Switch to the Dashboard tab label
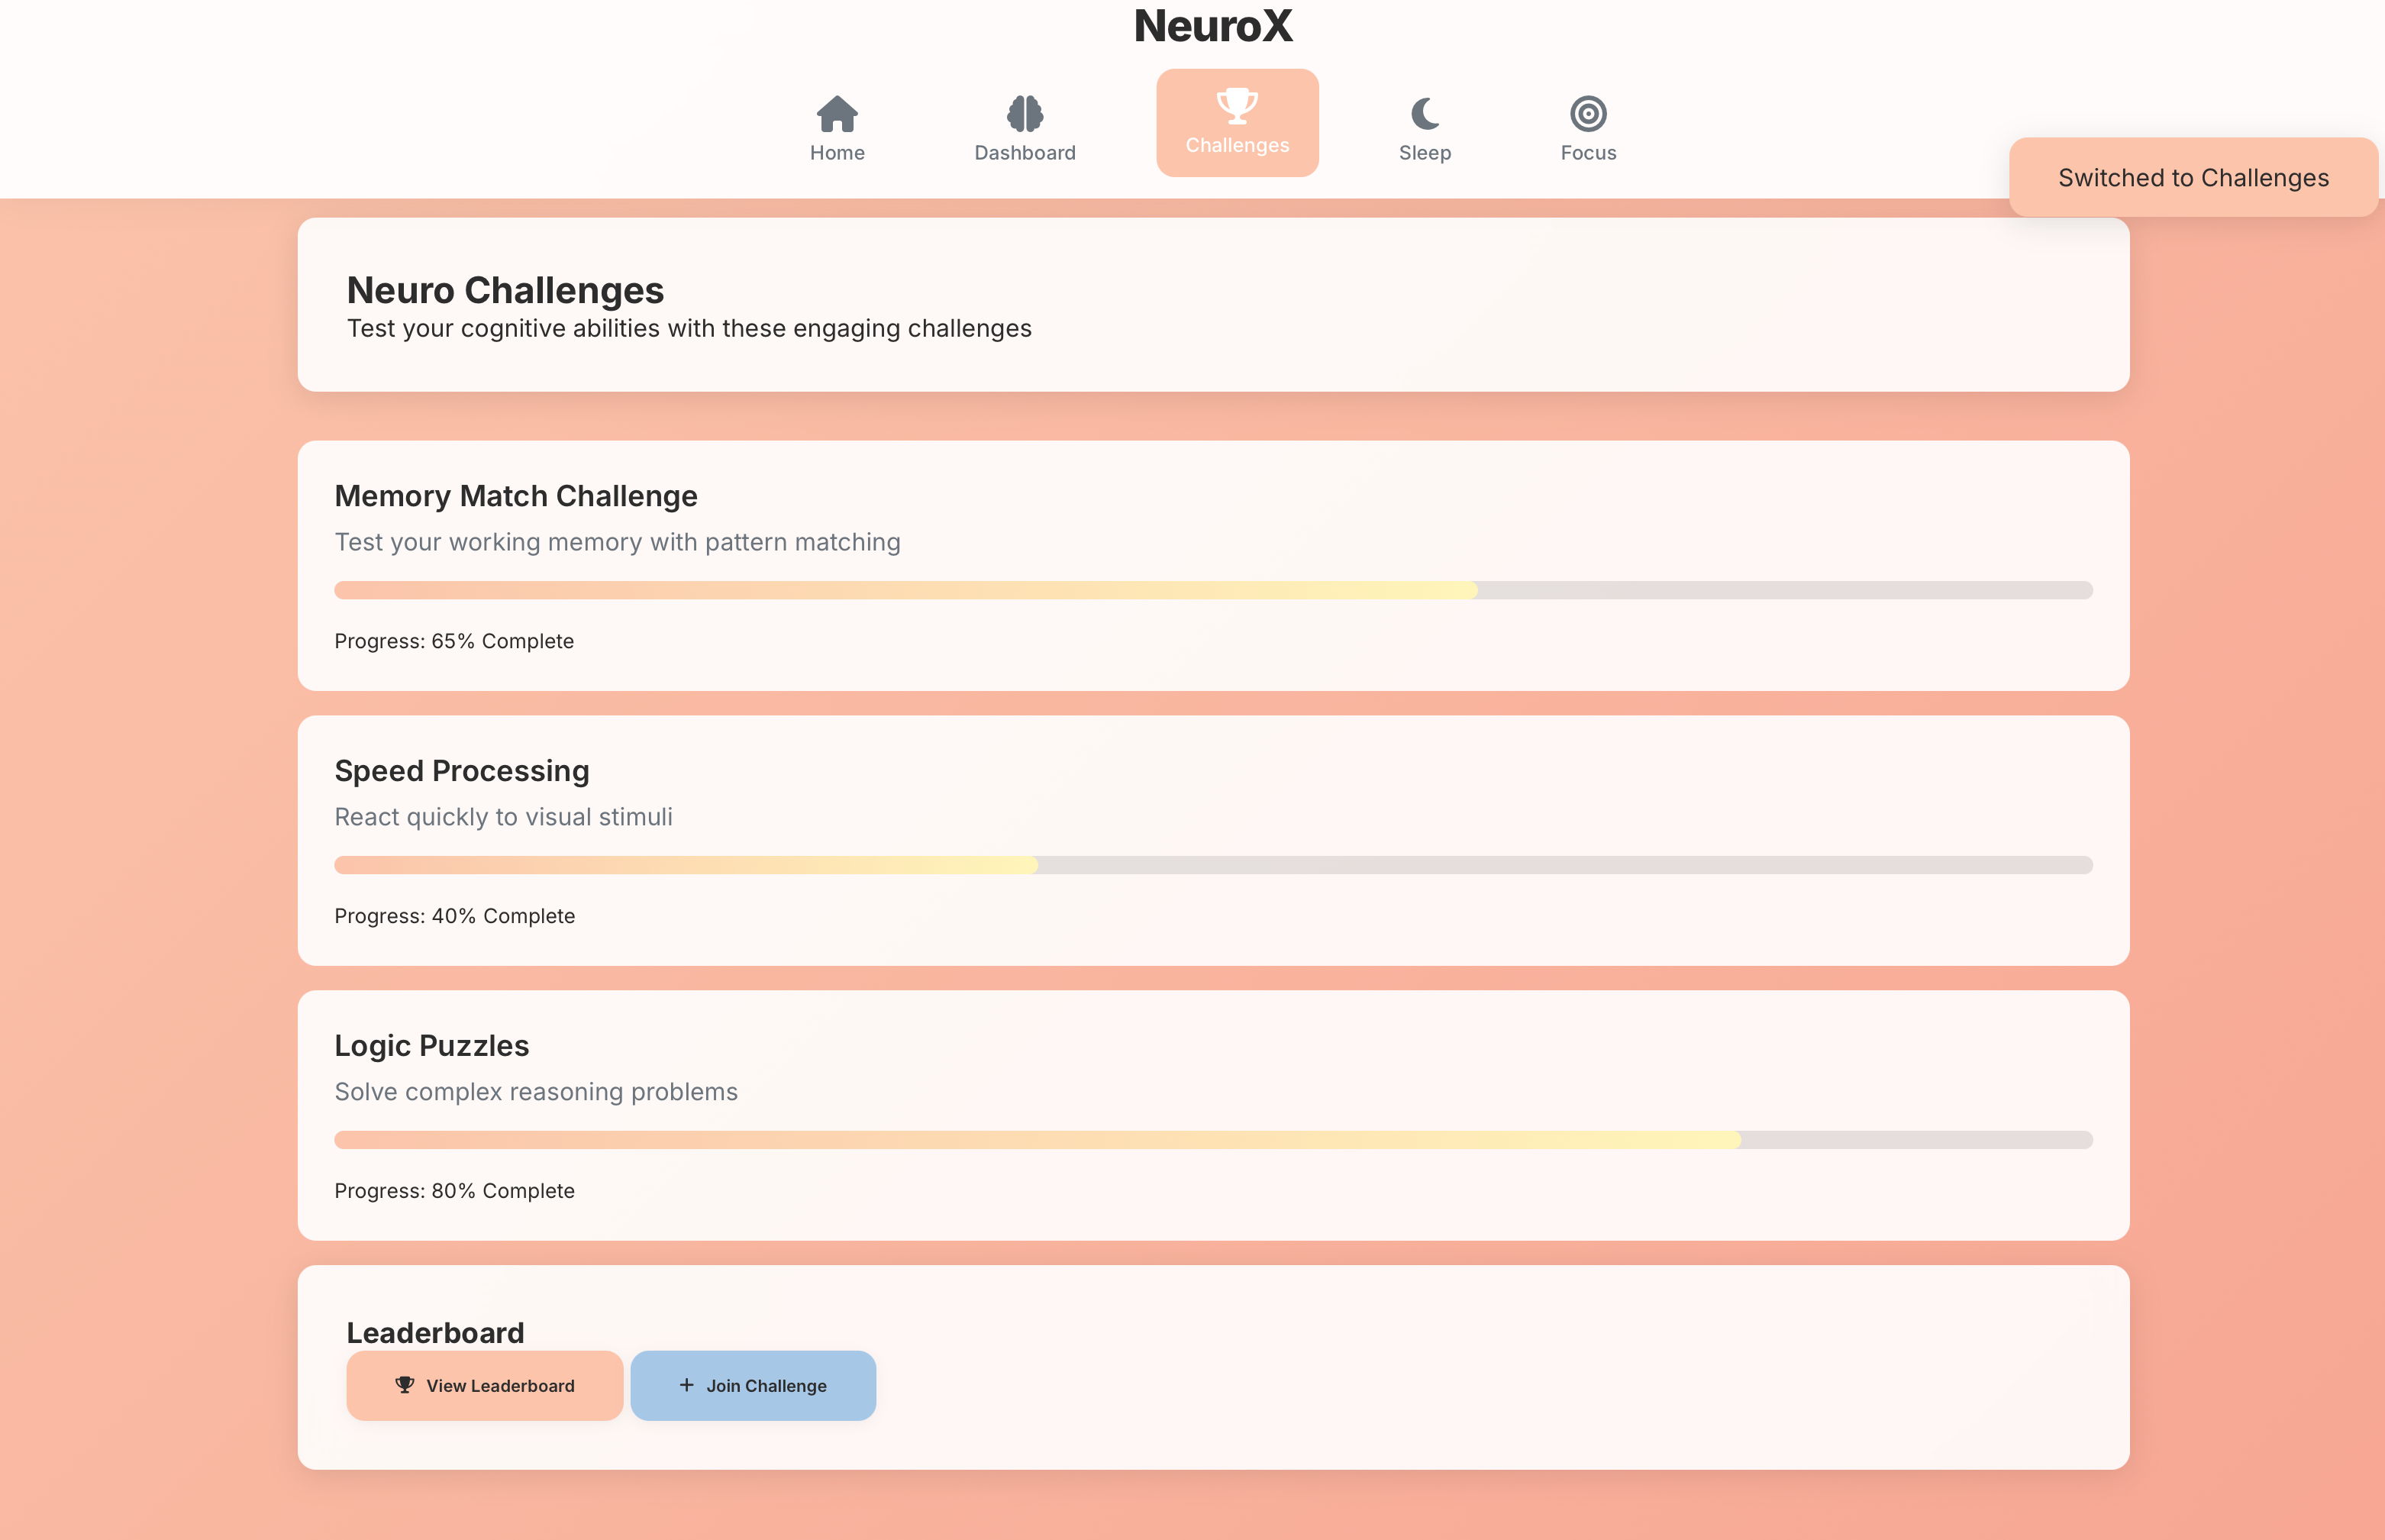The width and height of the screenshot is (2385, 1540). tap(1025, 153)
